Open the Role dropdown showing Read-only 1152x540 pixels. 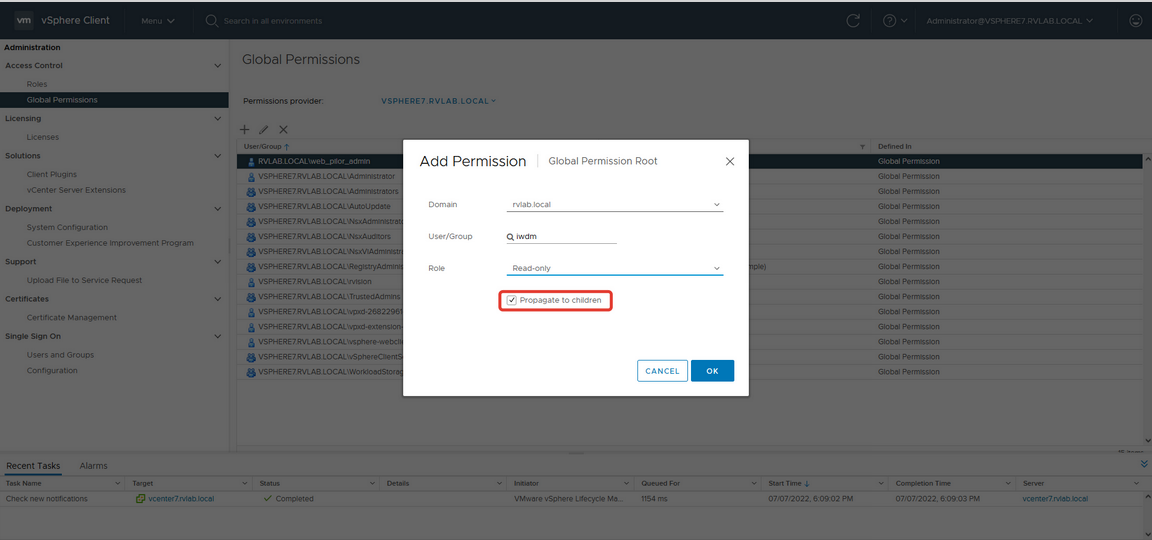[614, 268]
